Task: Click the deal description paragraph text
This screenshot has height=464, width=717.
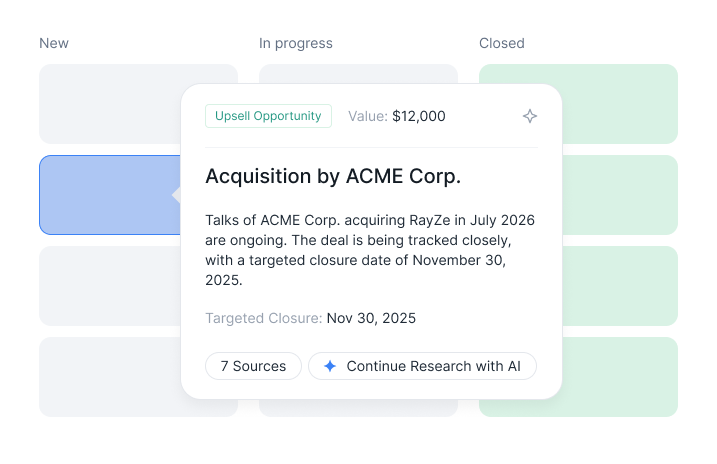Action: click(370, 250)
